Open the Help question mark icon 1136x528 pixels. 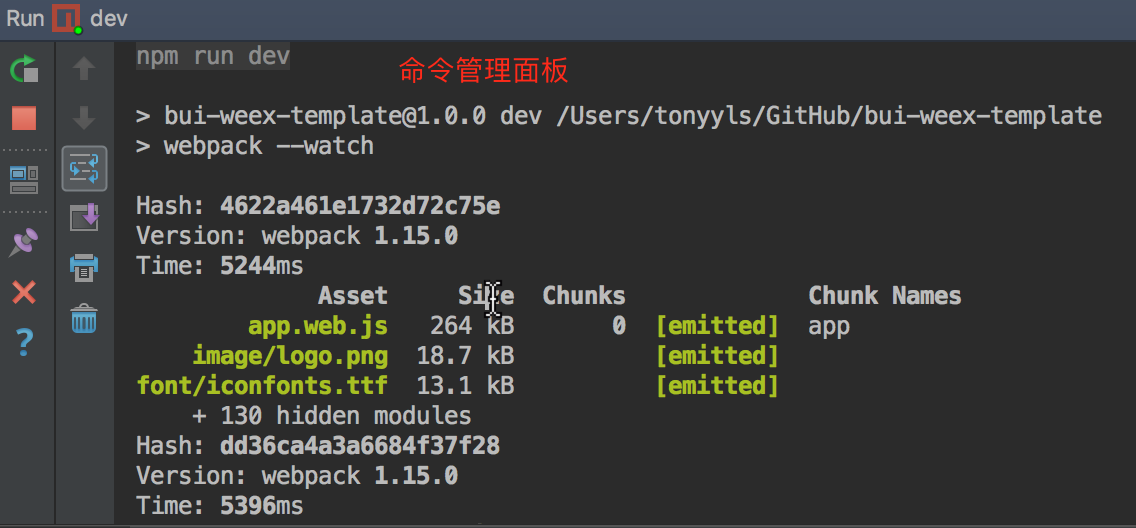(x=23, y=344)
